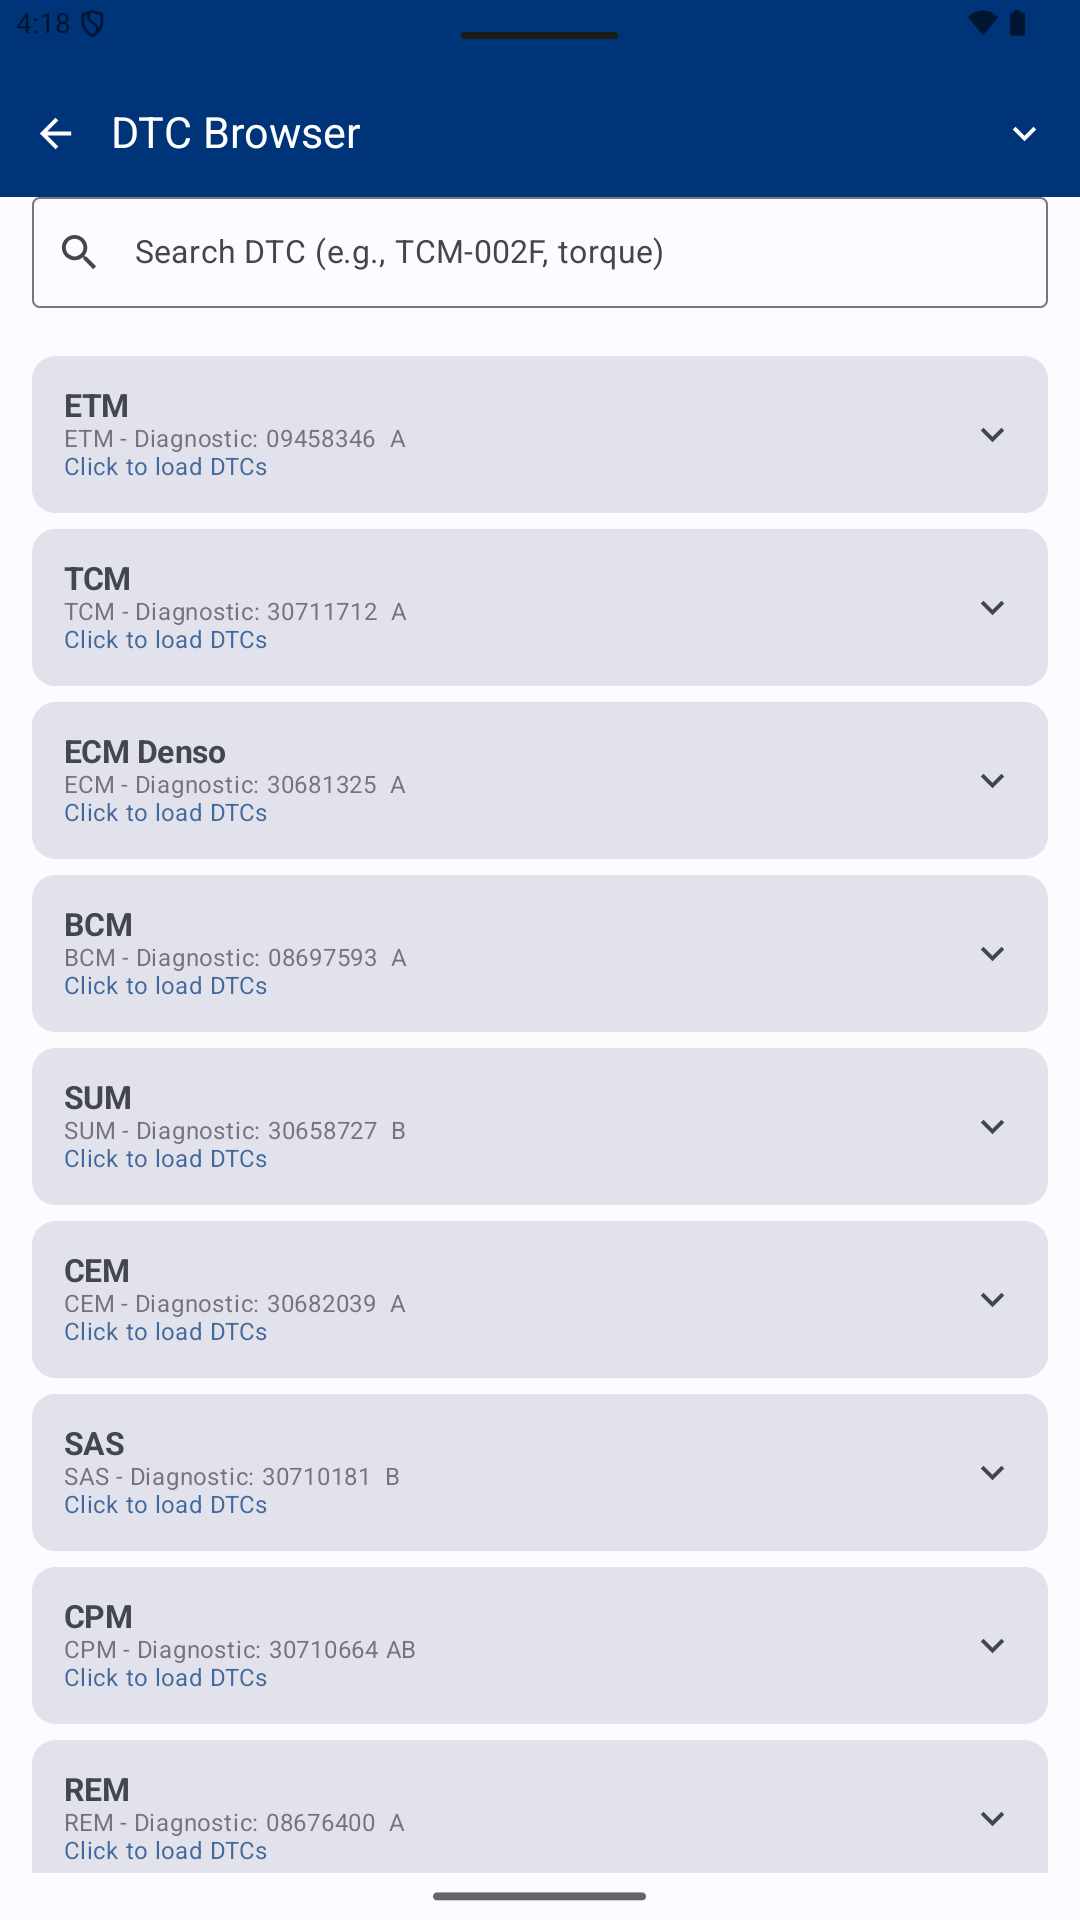Load DTCs link under CEM

[x=166, y=1332]
